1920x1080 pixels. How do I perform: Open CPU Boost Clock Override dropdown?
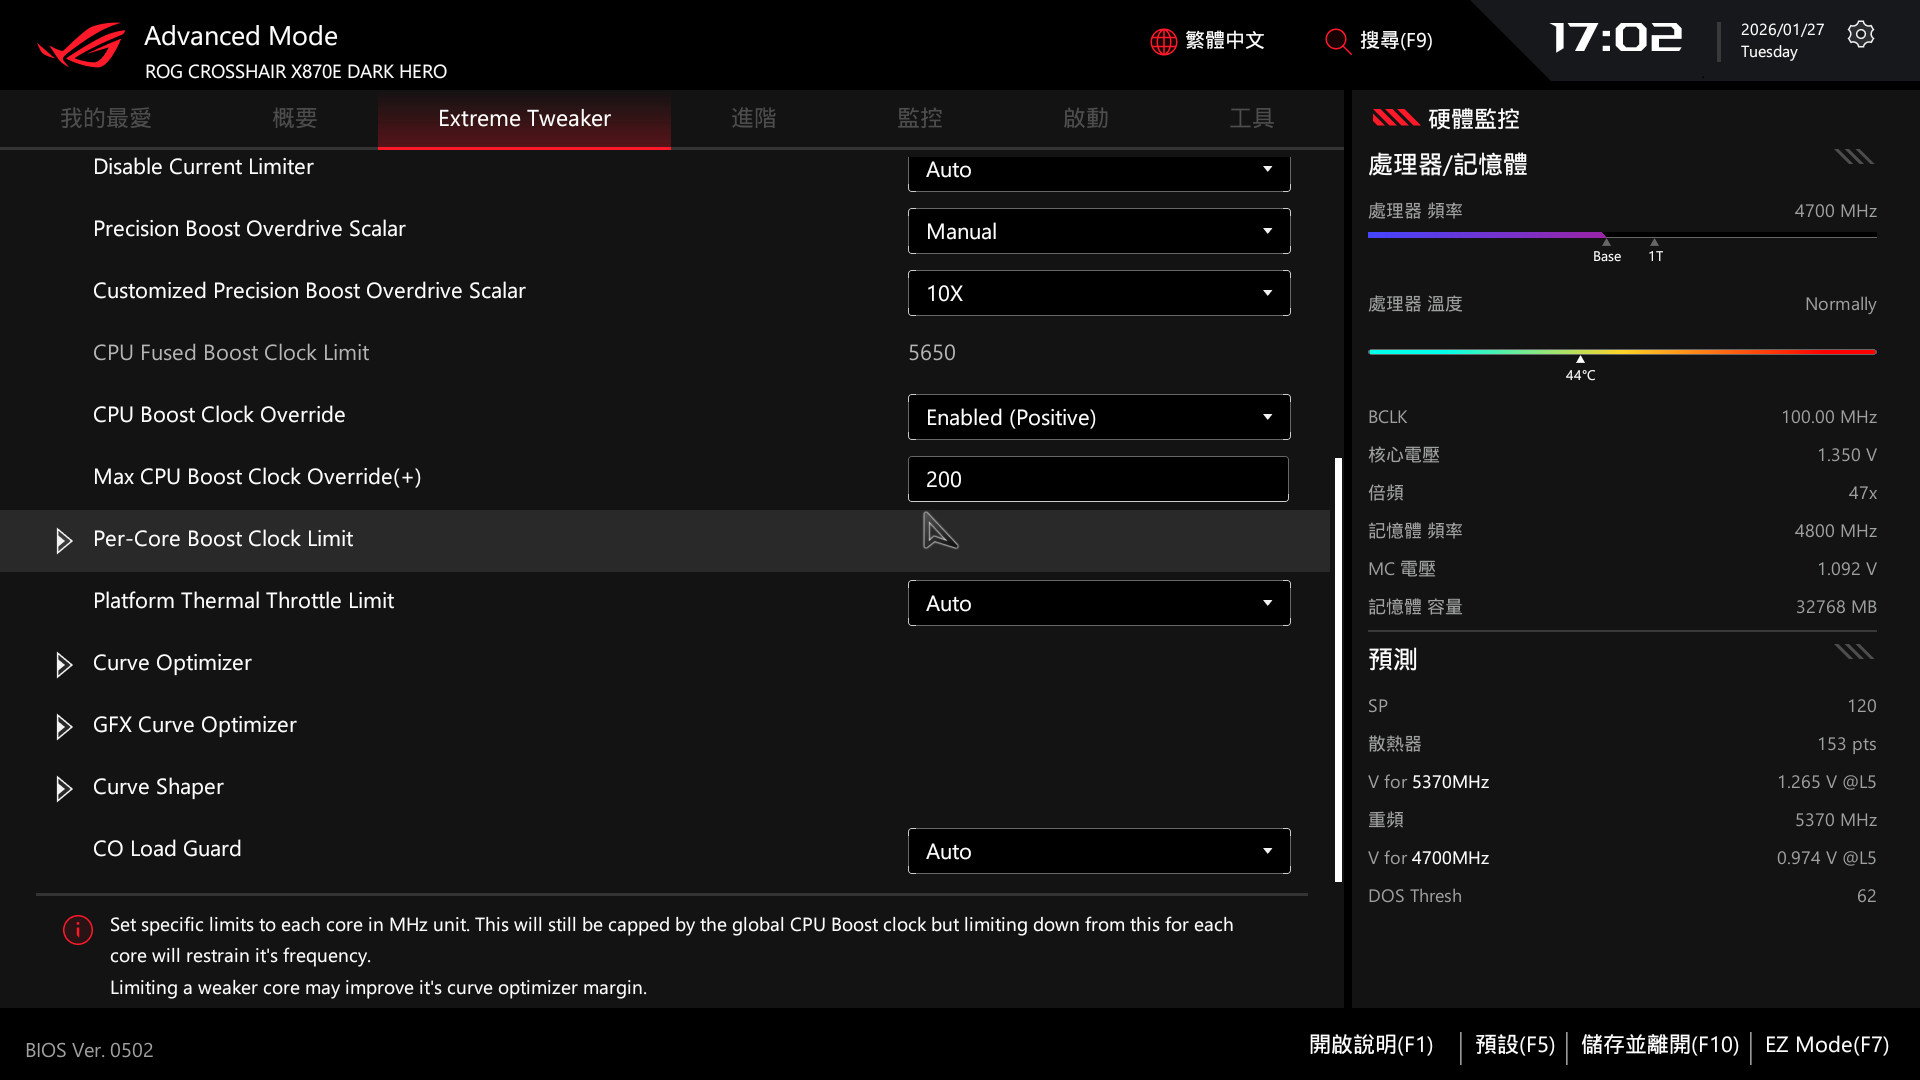(x=1098, y=417)
